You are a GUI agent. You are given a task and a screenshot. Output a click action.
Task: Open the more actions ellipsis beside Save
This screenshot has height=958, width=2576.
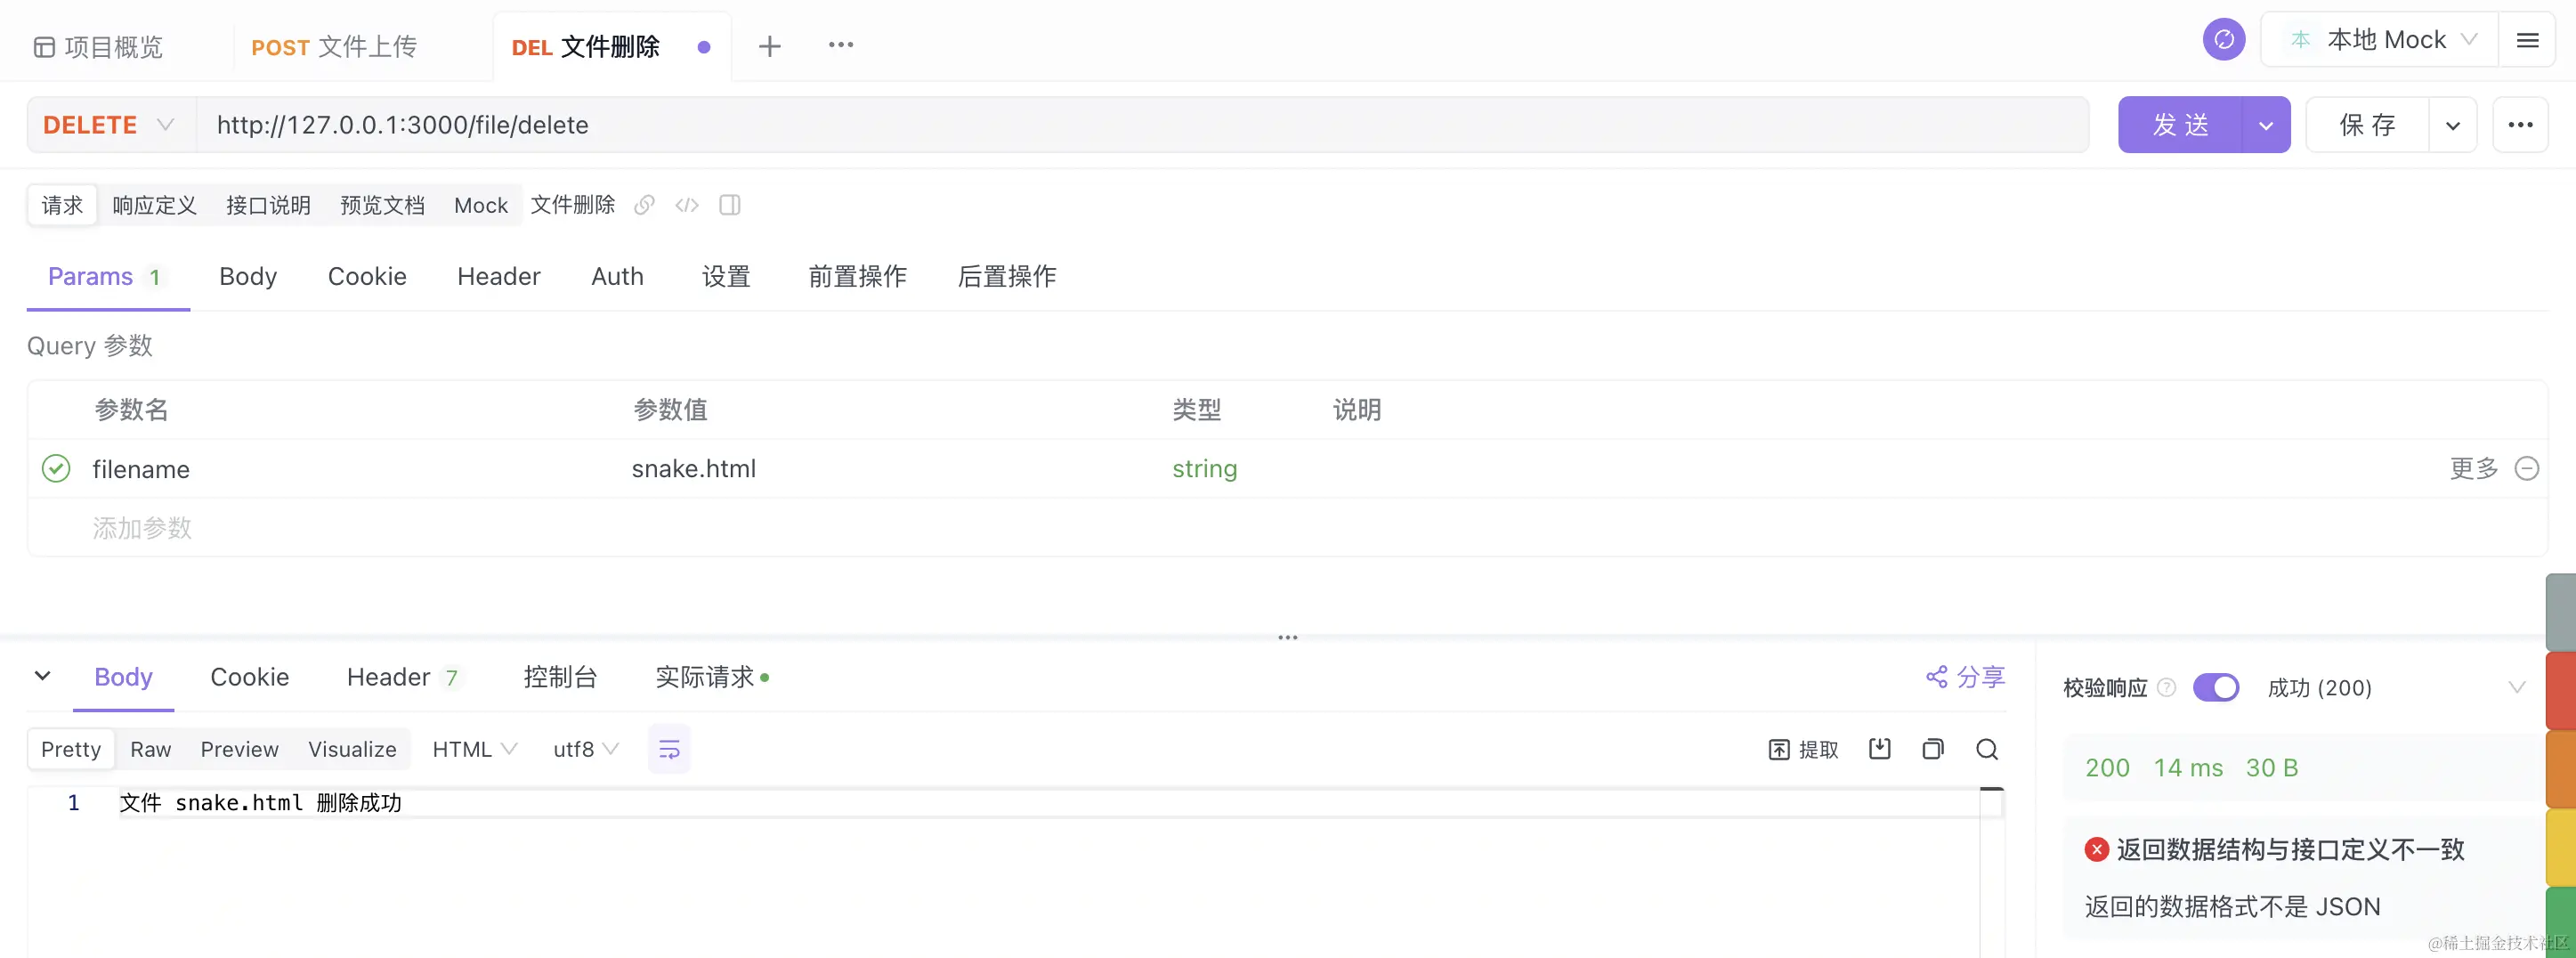pos(2520,125)
